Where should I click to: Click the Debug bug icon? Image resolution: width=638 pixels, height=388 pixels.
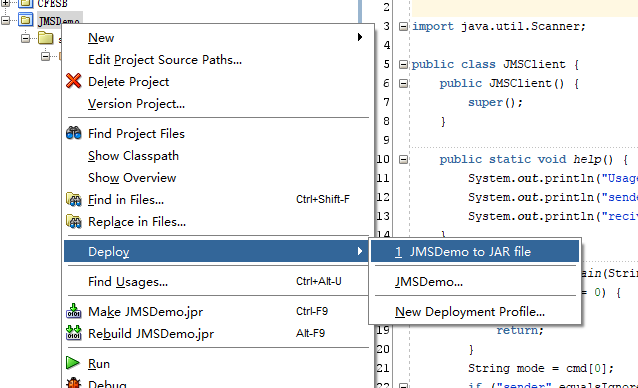pos(74,384)
